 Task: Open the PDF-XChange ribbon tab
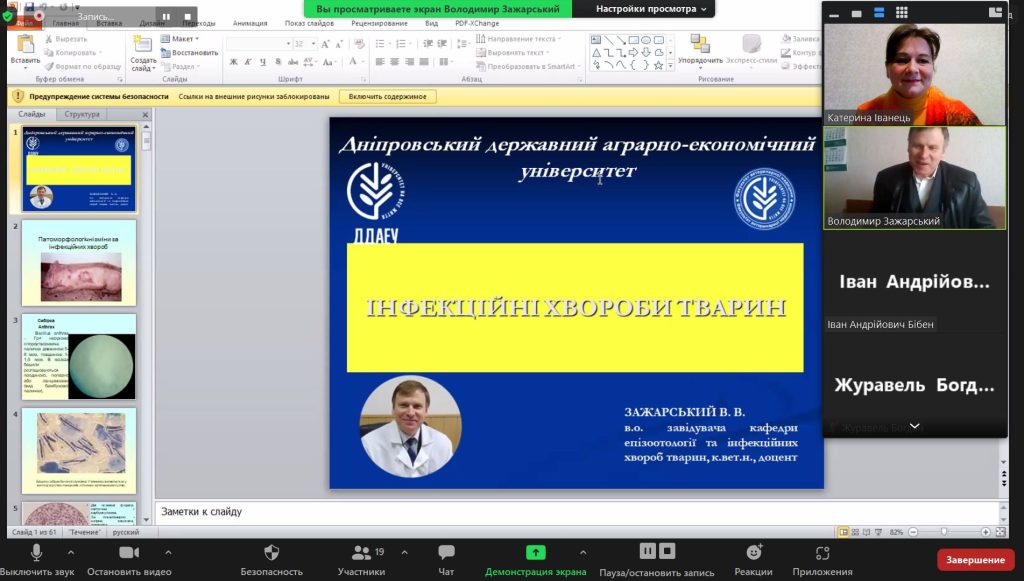tap(477, 24)
